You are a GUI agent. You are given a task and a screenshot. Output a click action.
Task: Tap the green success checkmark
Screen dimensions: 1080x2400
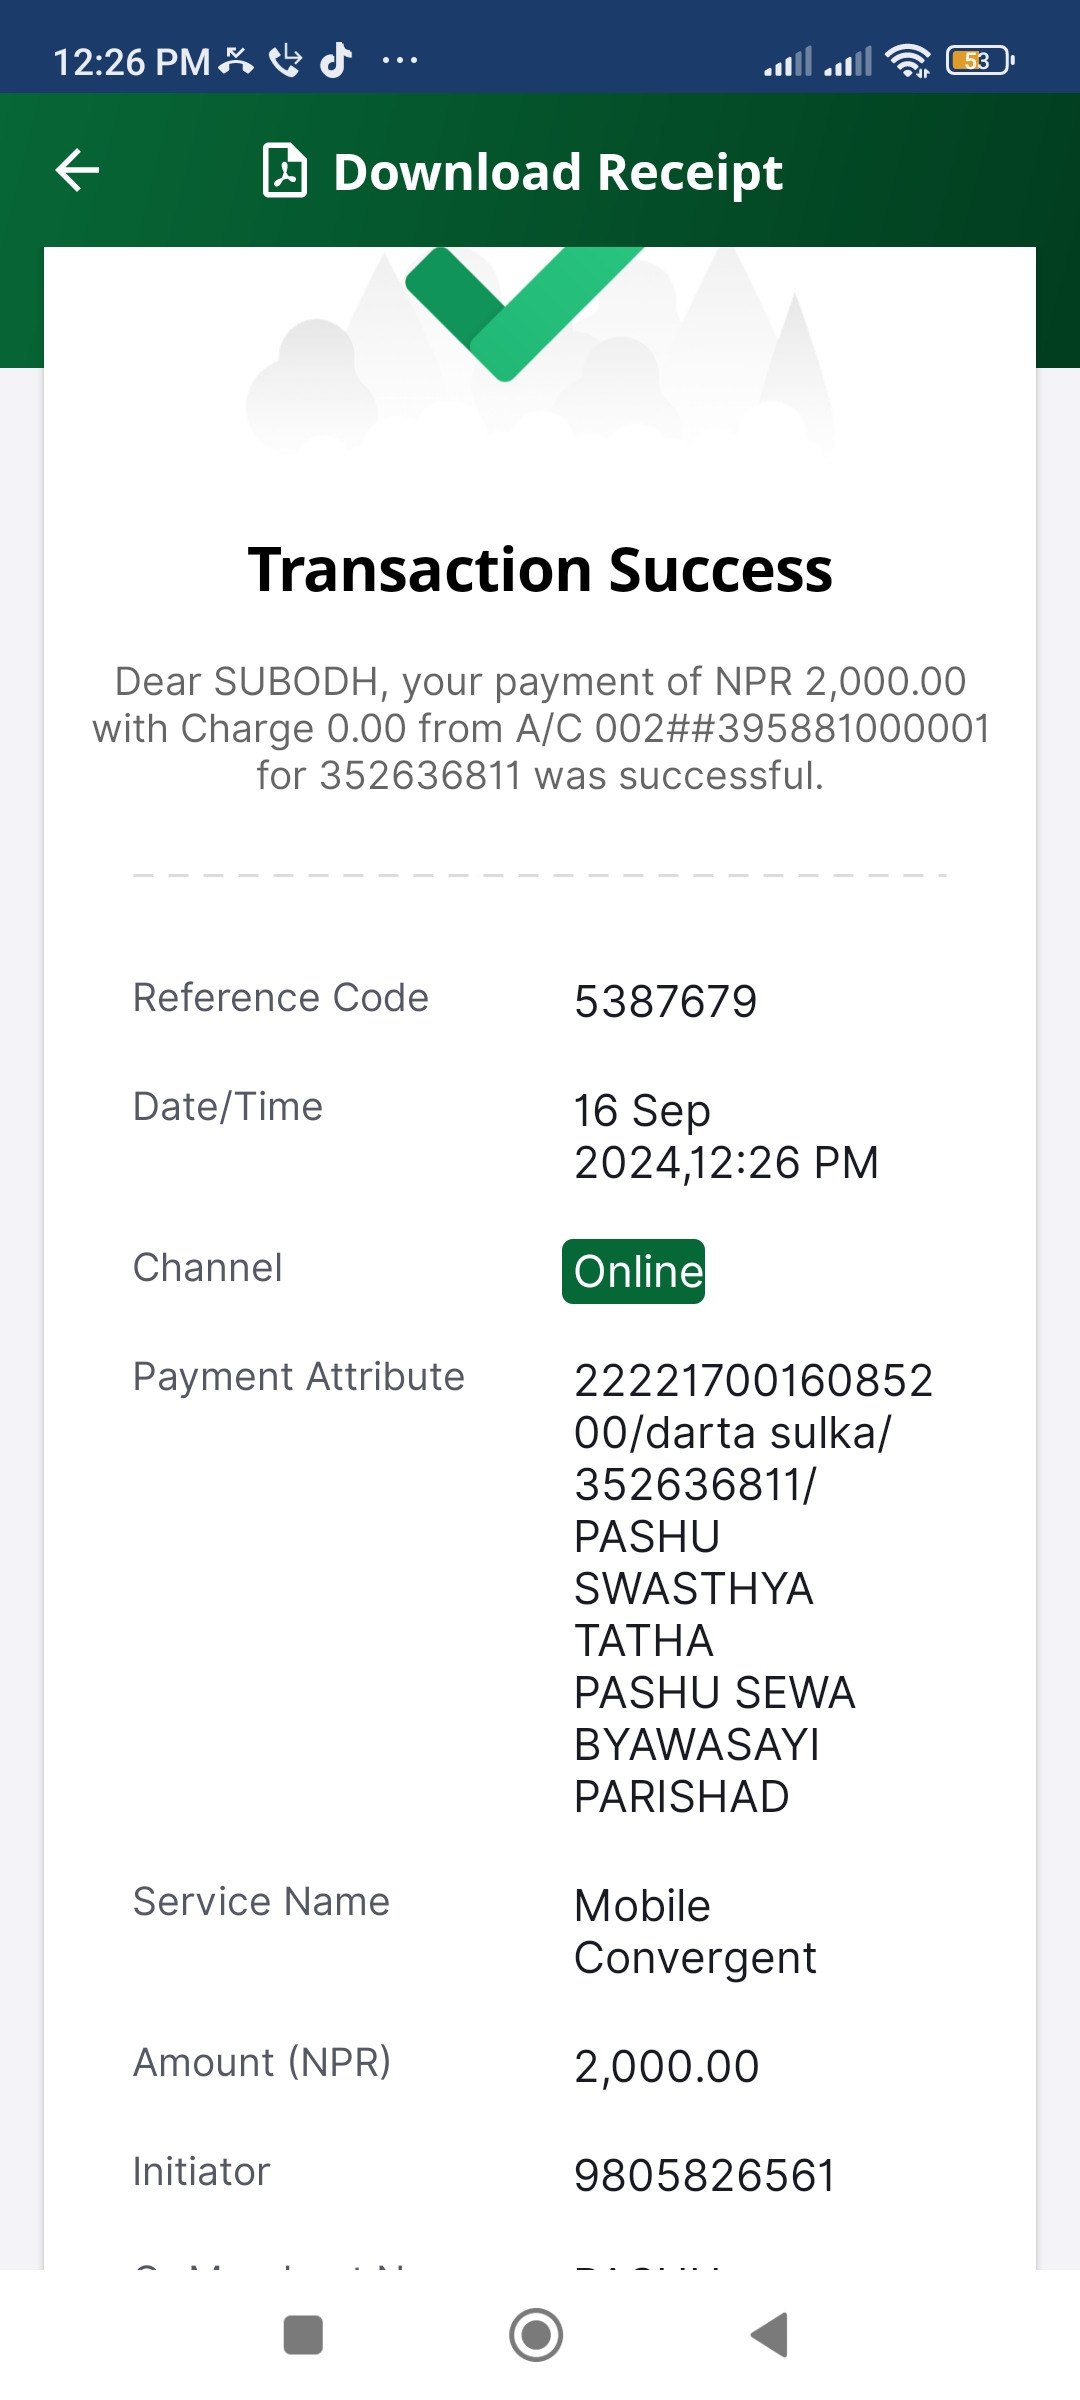pyautogui.click(x=522, y=312)
